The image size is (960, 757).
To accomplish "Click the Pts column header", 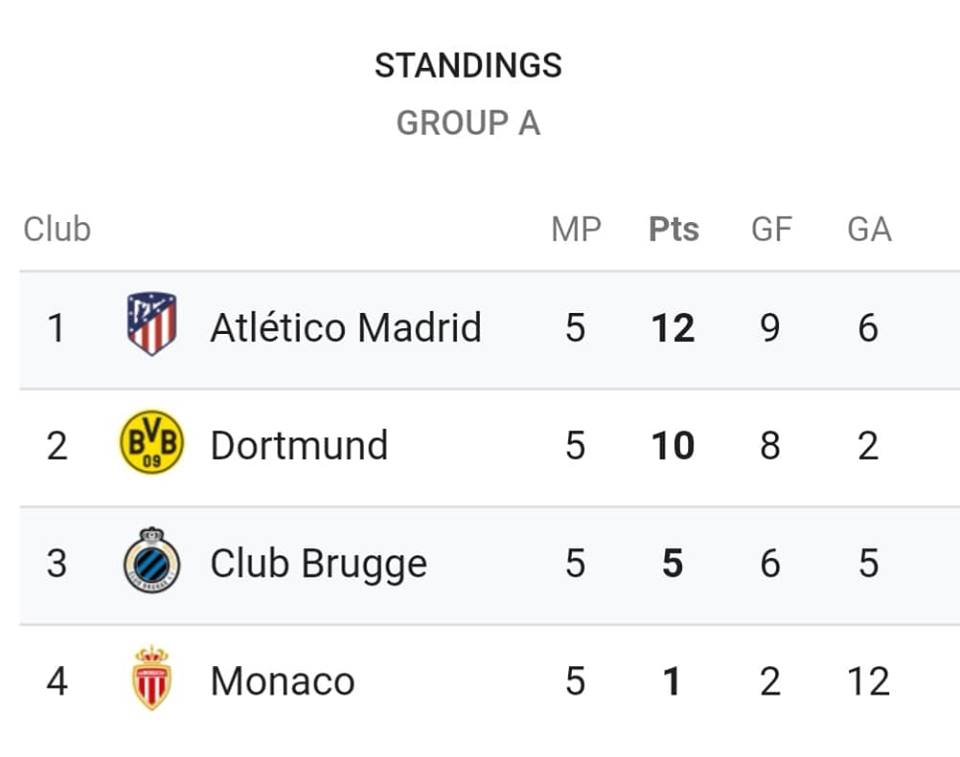I will 673,230.
